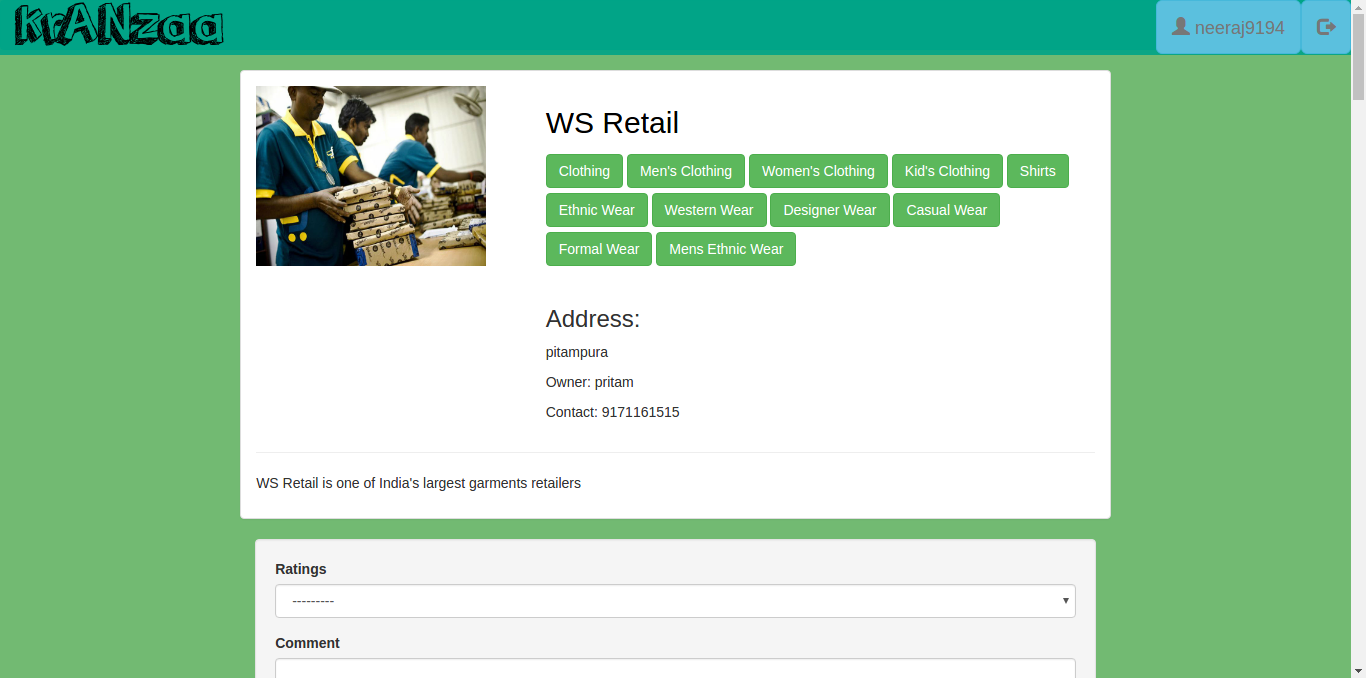1366x678 pixels.
Task: Select the Formal Wear tag
Action: pyautogui.click(x=599, y=249)
